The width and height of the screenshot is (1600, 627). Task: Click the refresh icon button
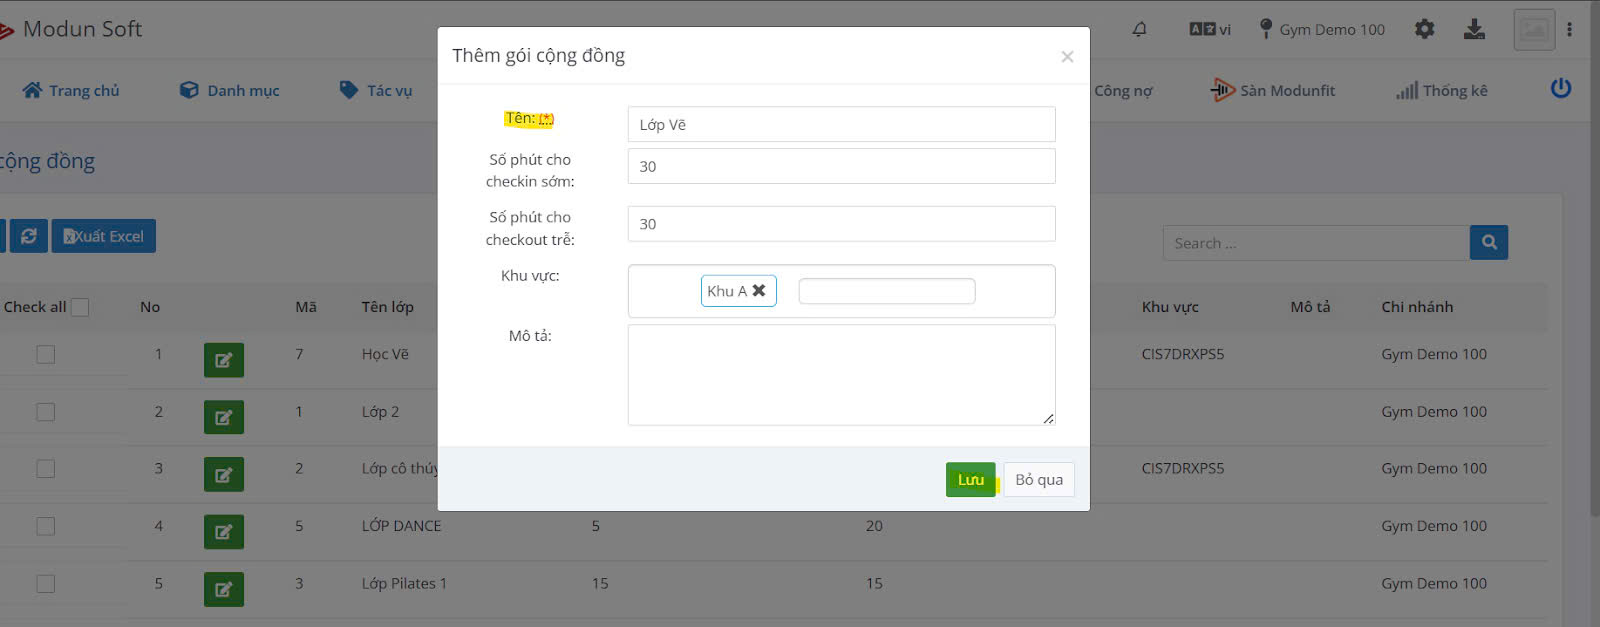[29, 236]
